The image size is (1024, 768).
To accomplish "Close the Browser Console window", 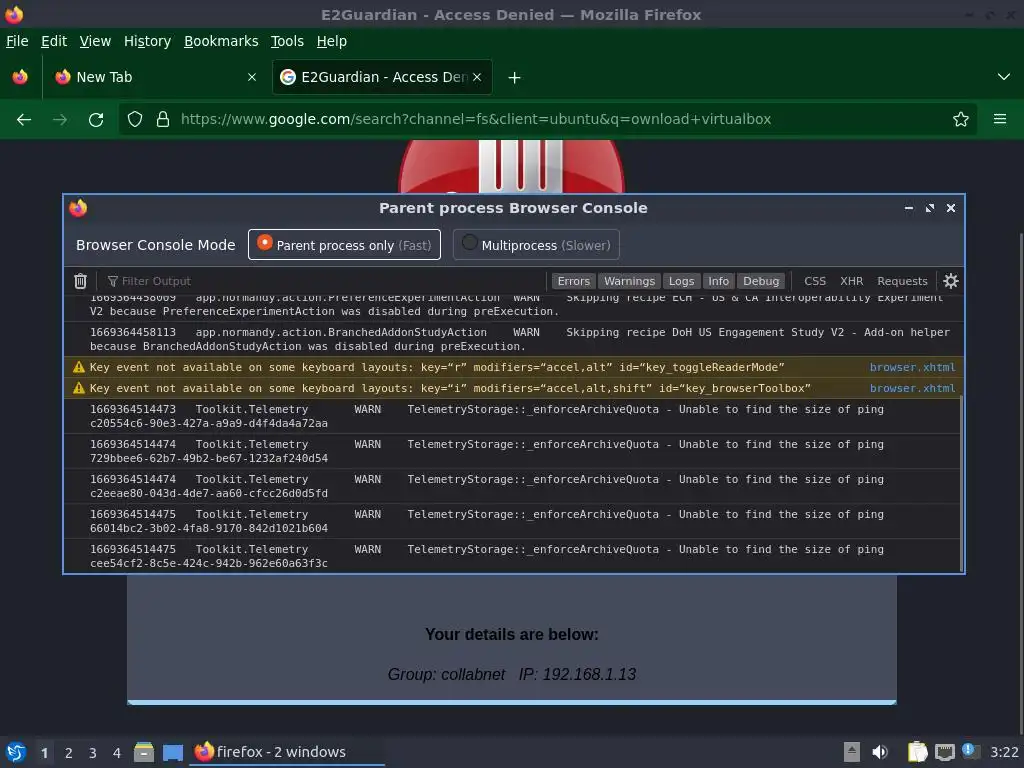I will click(951, 208).
